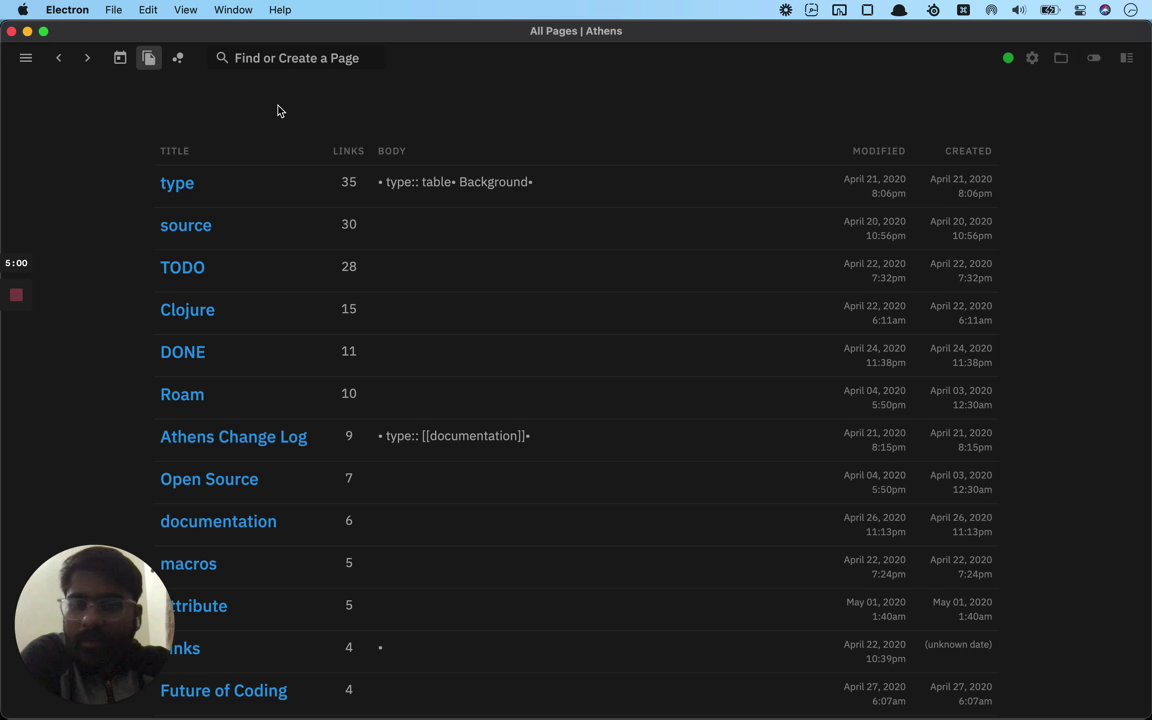Click the body text 'type:: [[documentation]]'

coord(456,436)
